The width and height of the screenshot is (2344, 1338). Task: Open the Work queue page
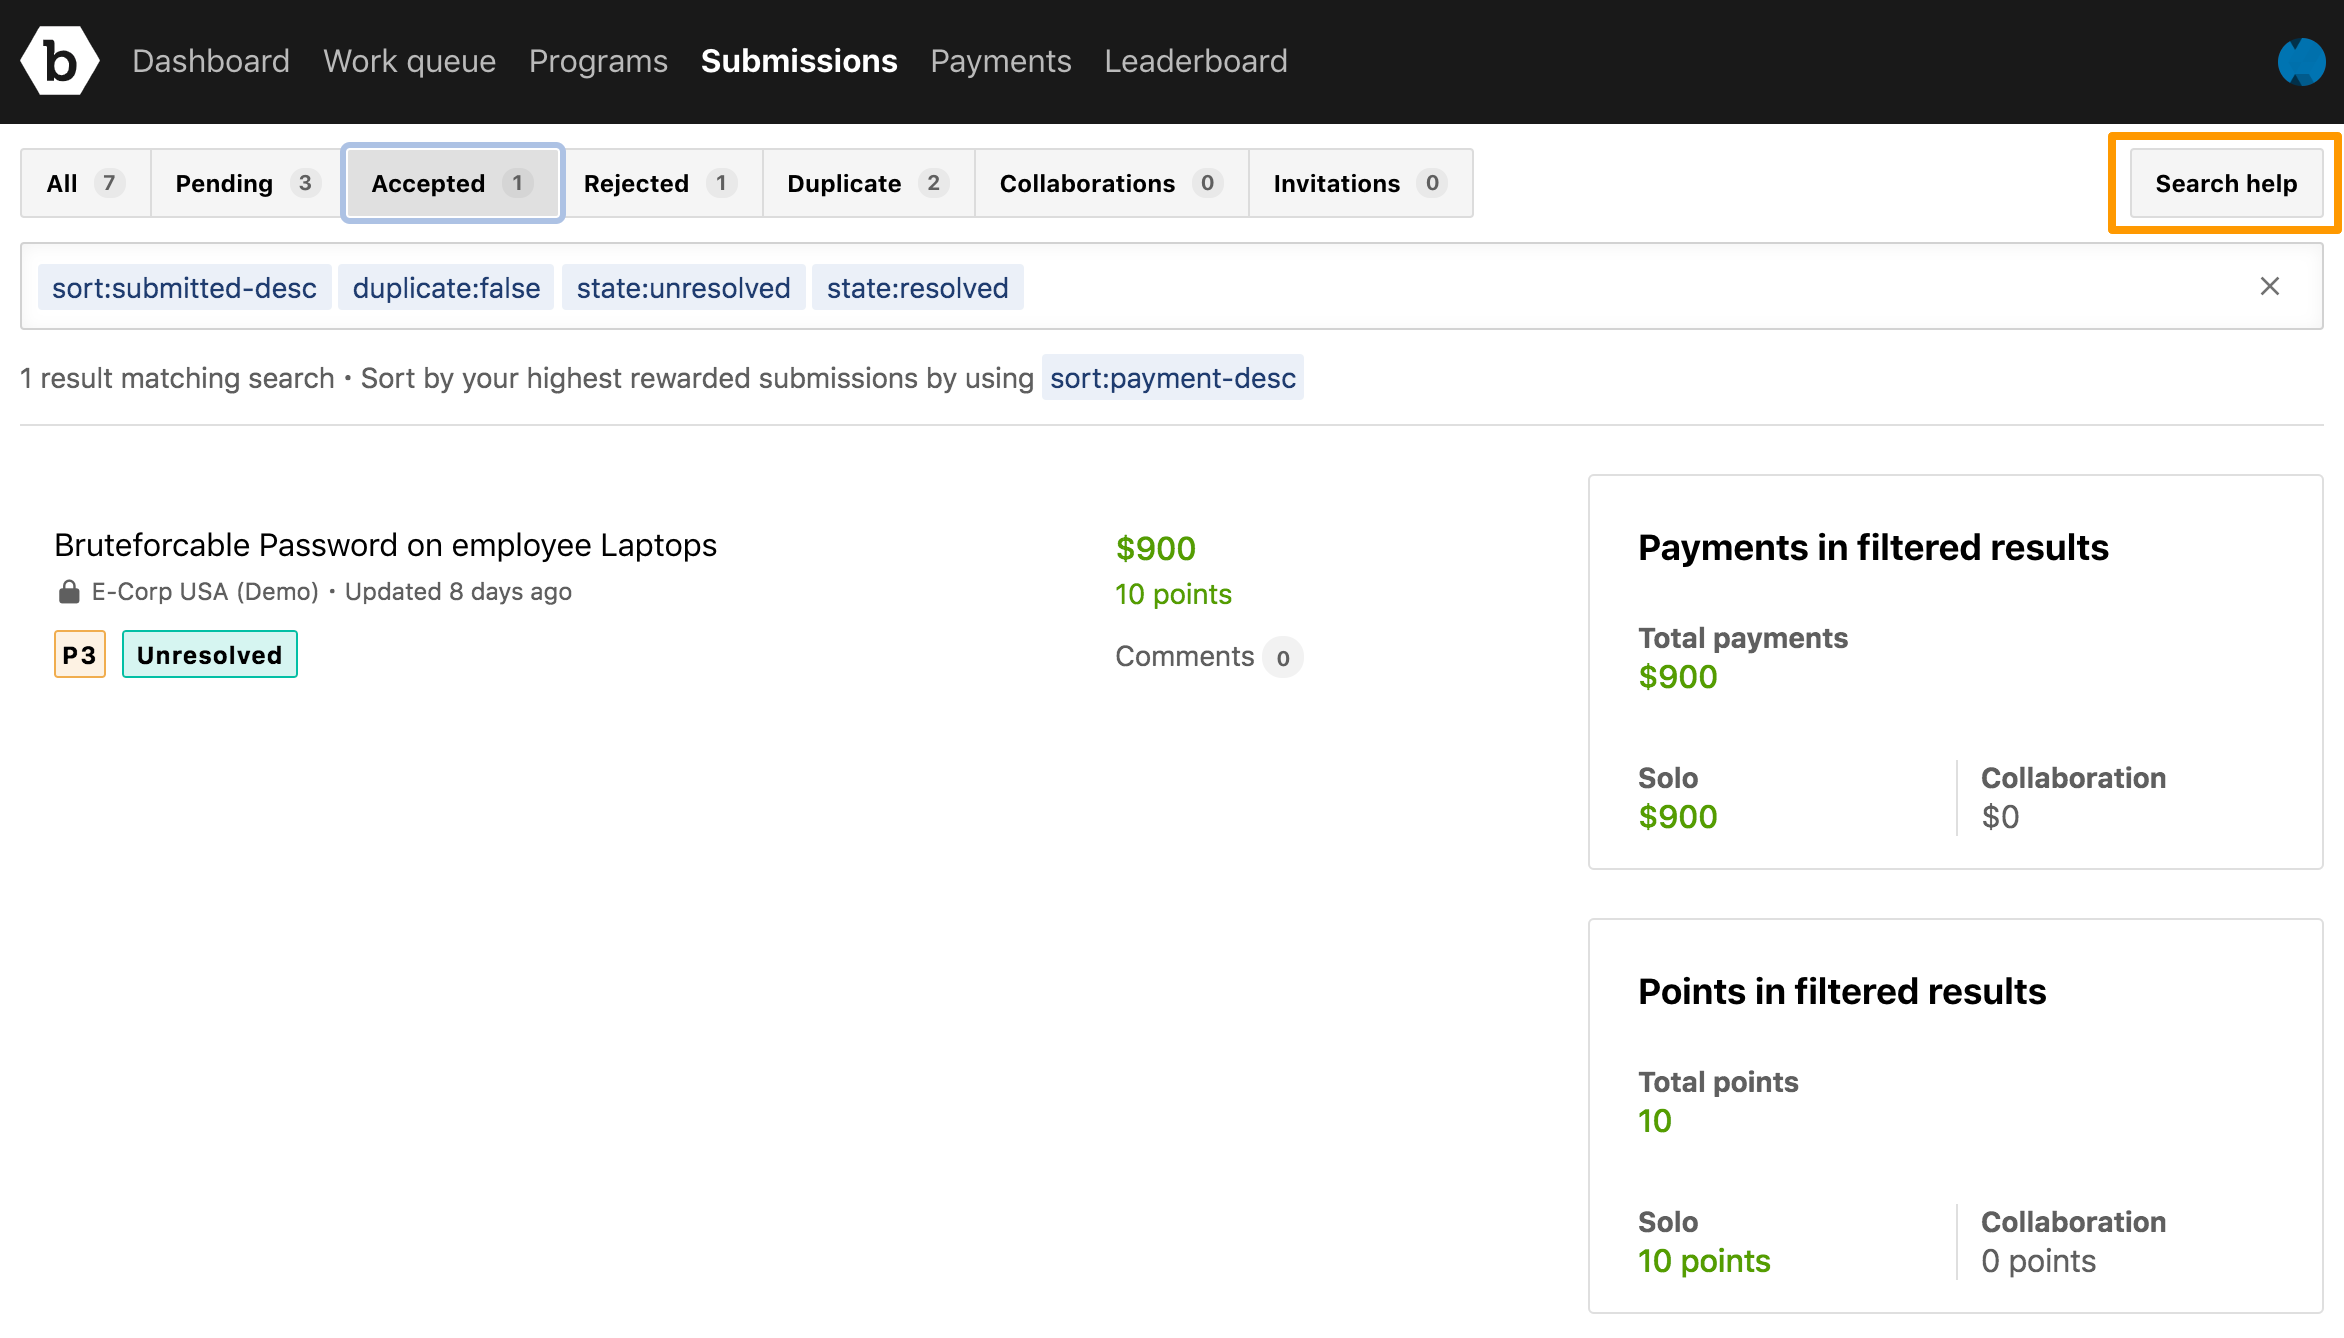coord(409,61)
